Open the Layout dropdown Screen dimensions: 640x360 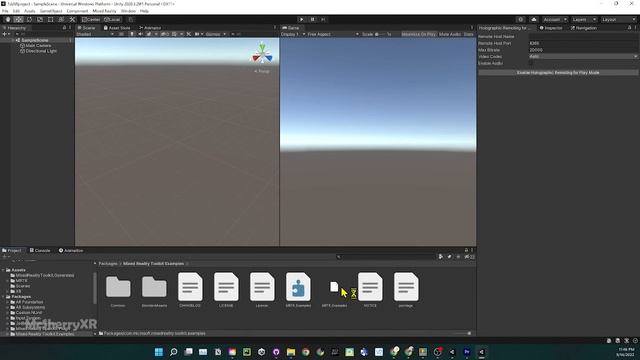point(618,20)
